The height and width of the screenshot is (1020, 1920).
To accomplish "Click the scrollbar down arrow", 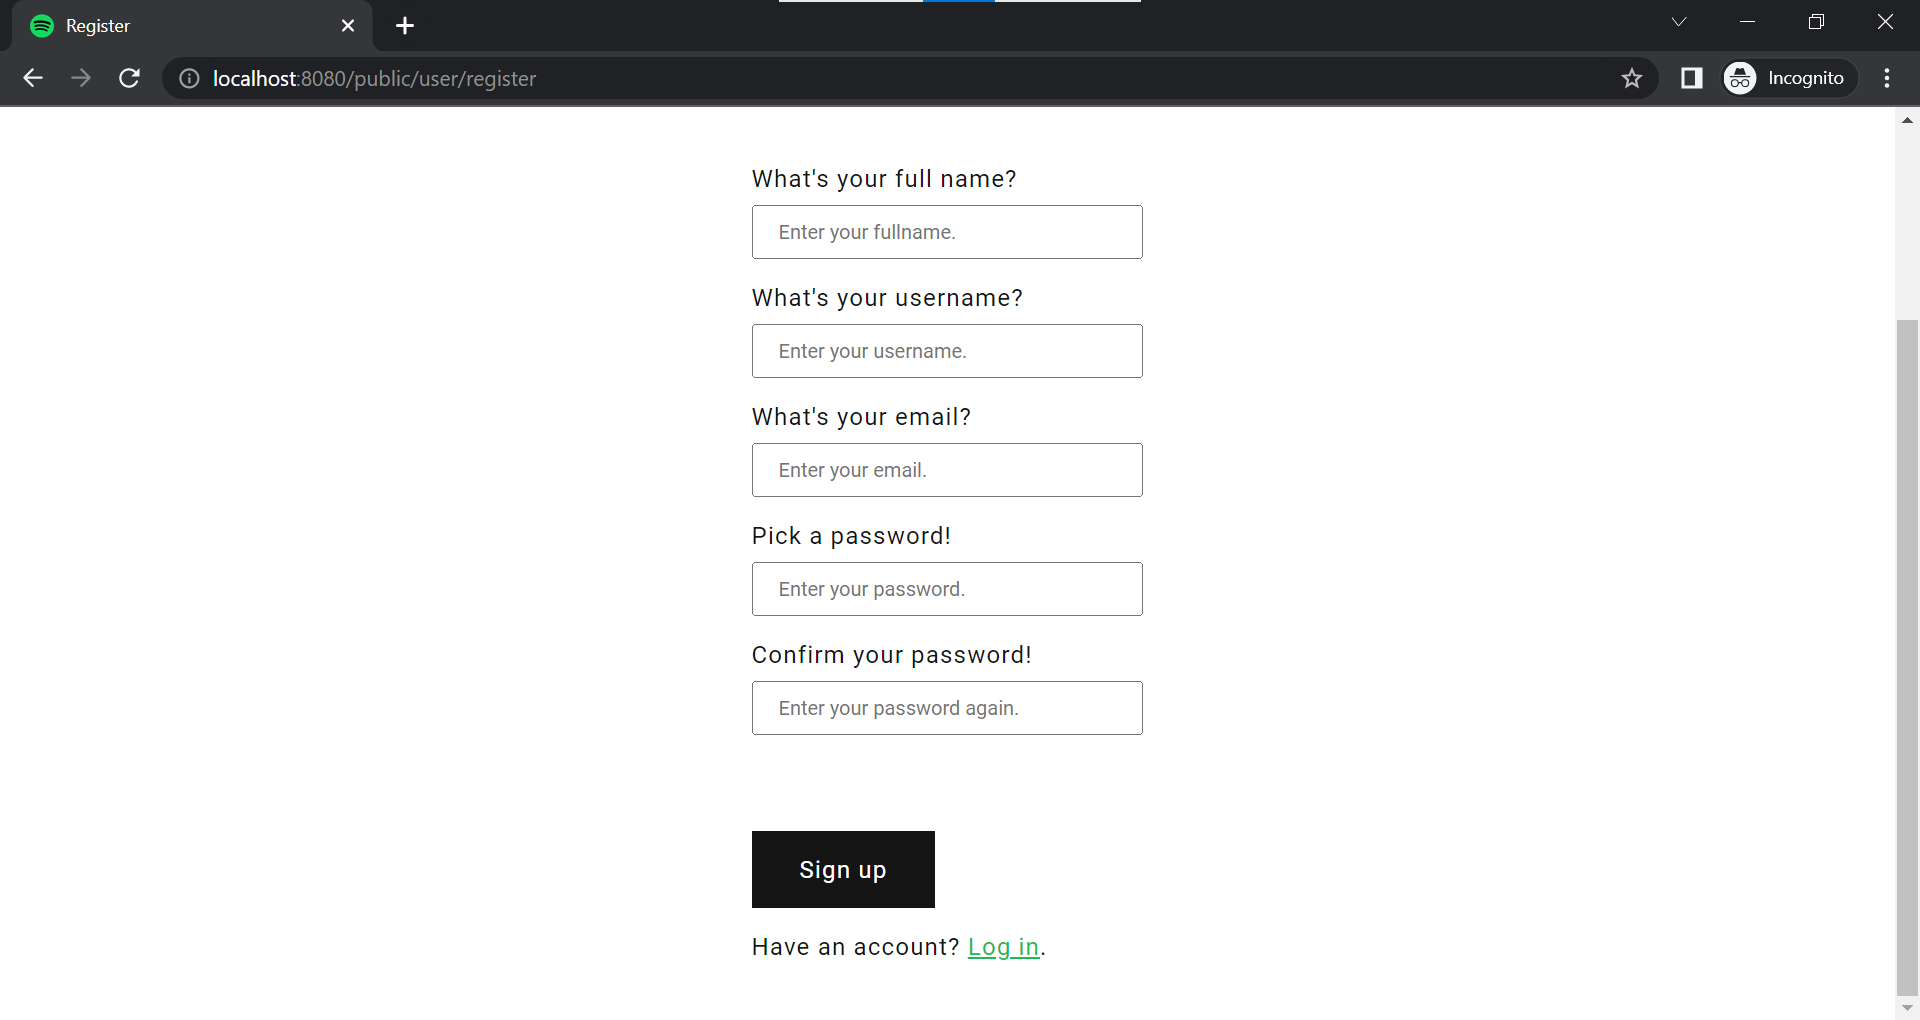I will (1907, 1008).
